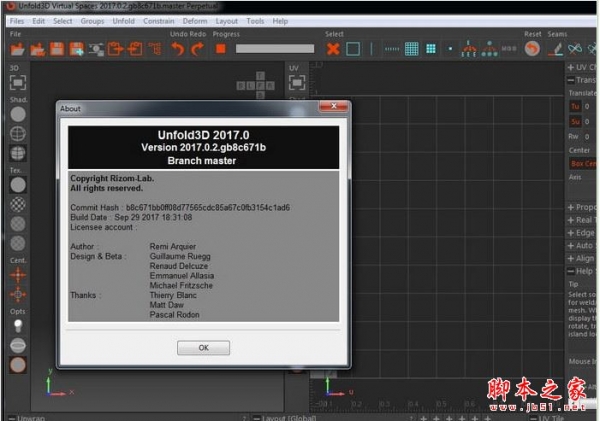The width and height of the screenshot is (600, 421).
Task: Expand the UV panel section
Action: coord(571,67)
